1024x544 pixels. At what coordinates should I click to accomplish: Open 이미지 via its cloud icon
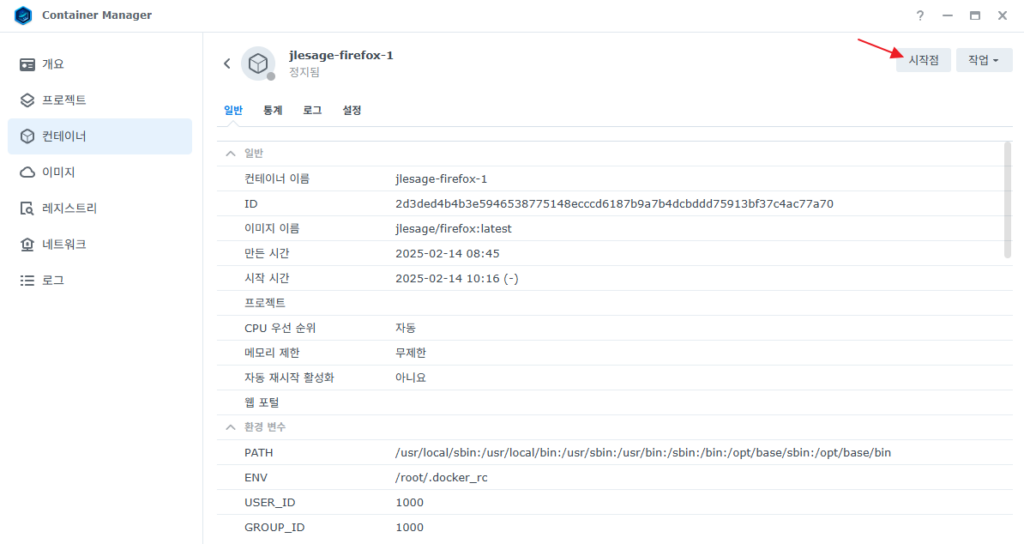[28, 172]
